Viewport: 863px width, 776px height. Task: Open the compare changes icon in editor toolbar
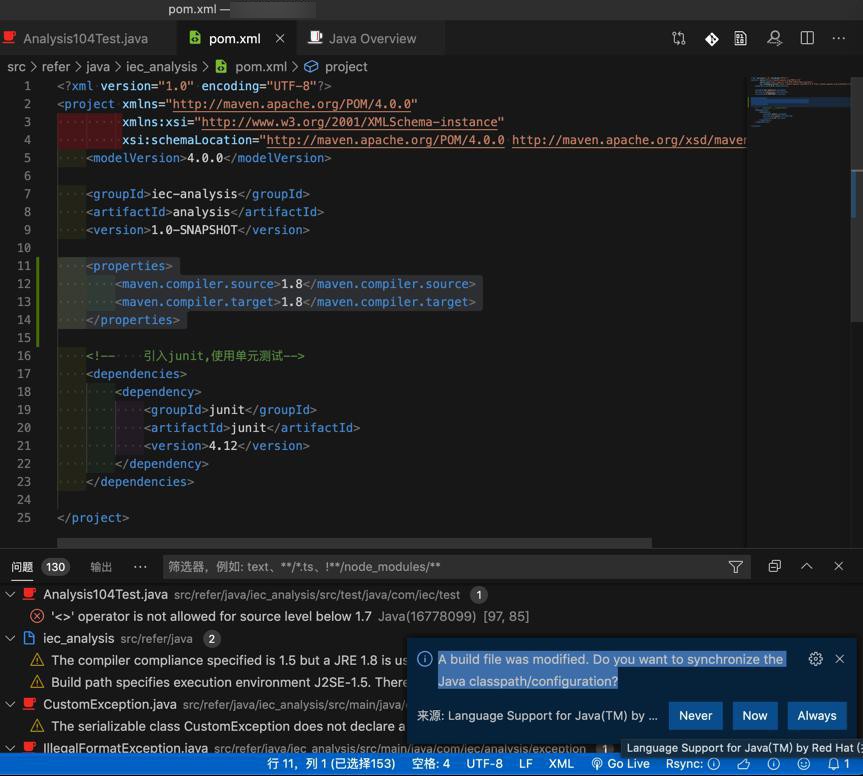(679, 38)
